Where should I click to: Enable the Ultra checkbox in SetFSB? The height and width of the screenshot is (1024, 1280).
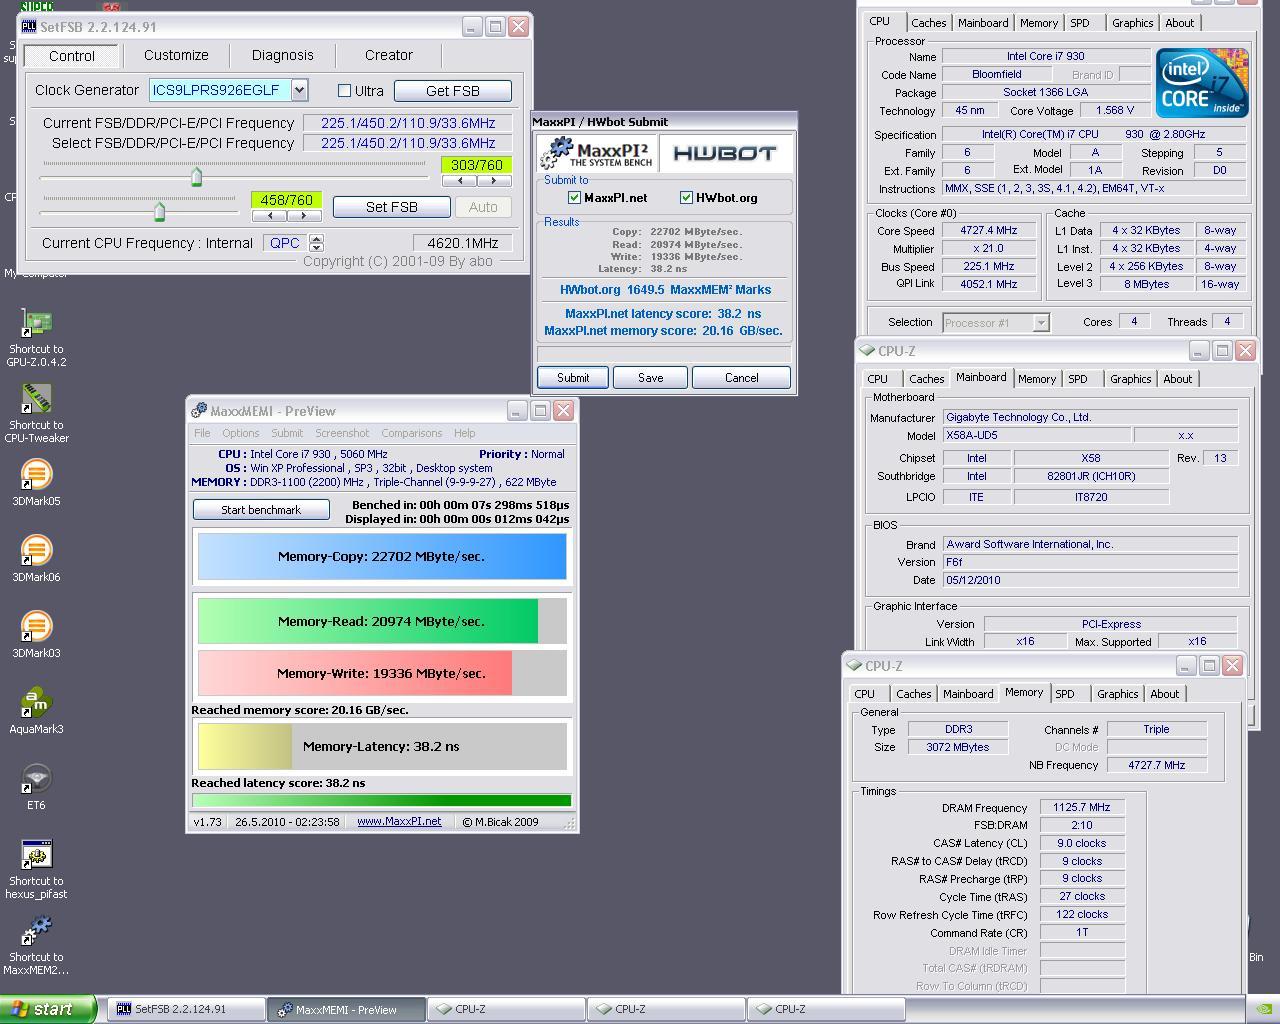pos(345,91)
